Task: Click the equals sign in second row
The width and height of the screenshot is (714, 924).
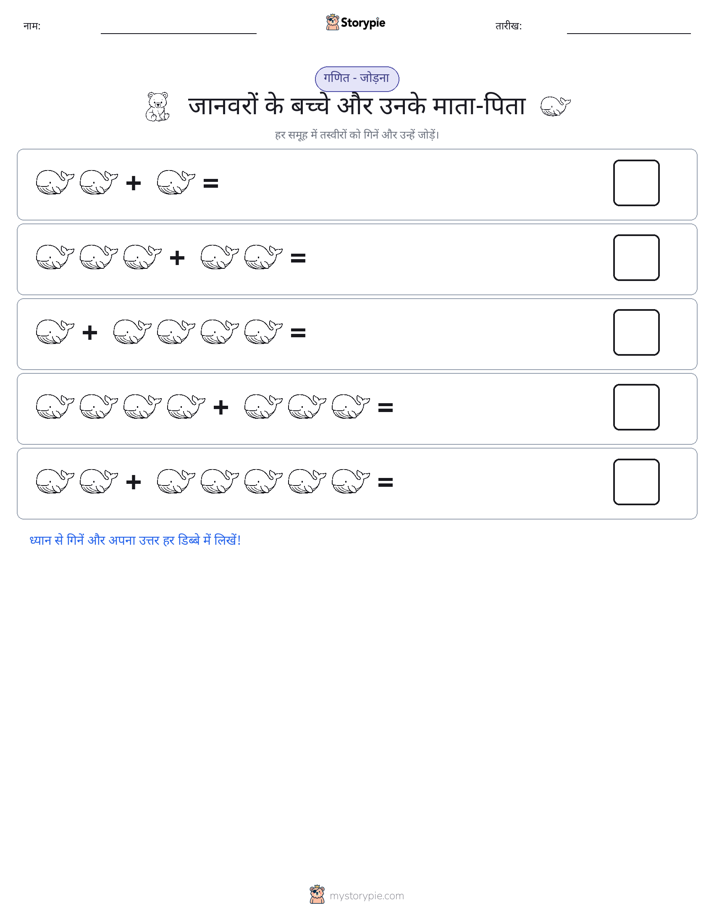Action: coord(298,258)
